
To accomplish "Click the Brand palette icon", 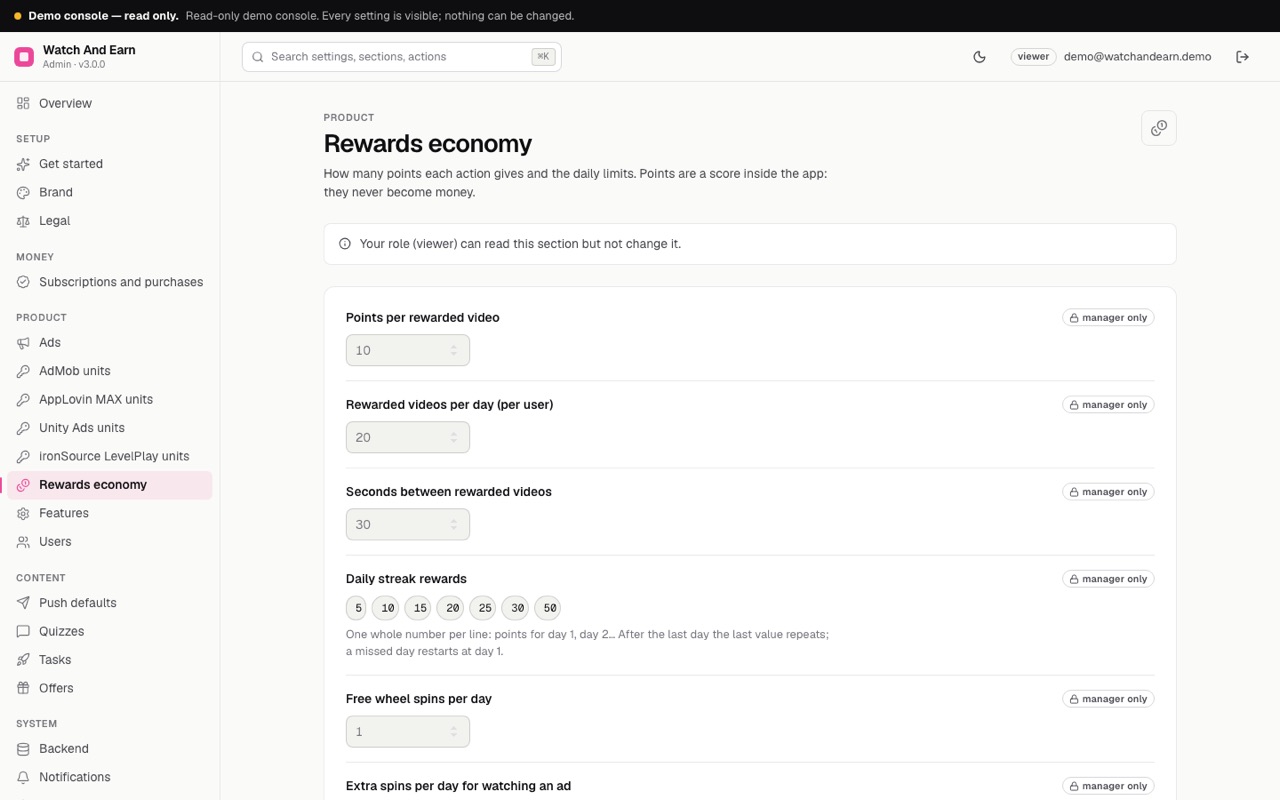I will [23, 192].
